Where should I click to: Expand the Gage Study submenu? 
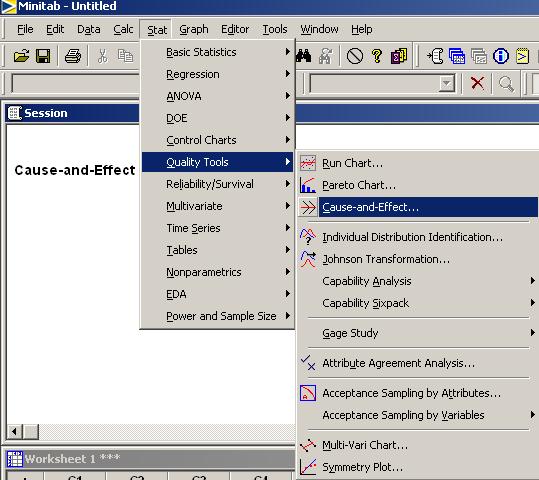[418, 333]
